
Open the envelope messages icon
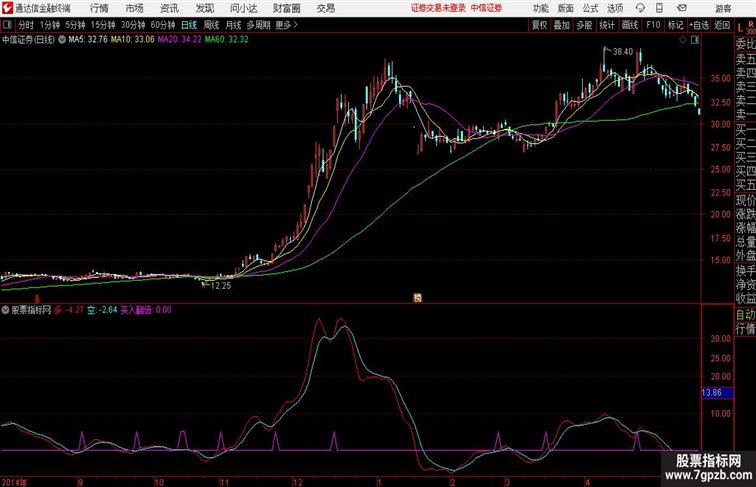click(682, 8)
